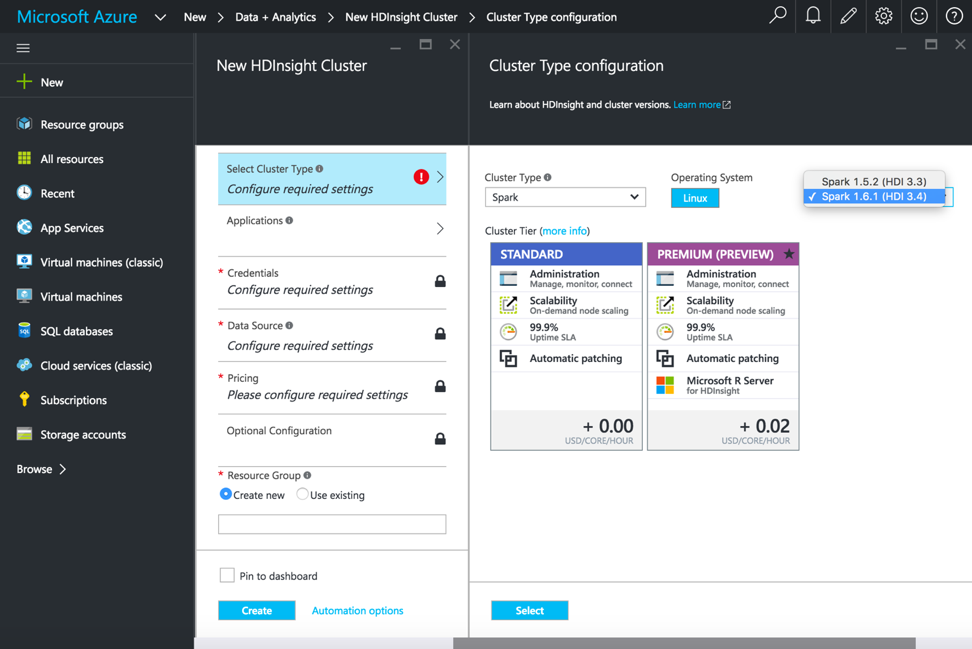Click the All resources grid icon
This screenshot has width=972, height=649.
pos(24,159)
